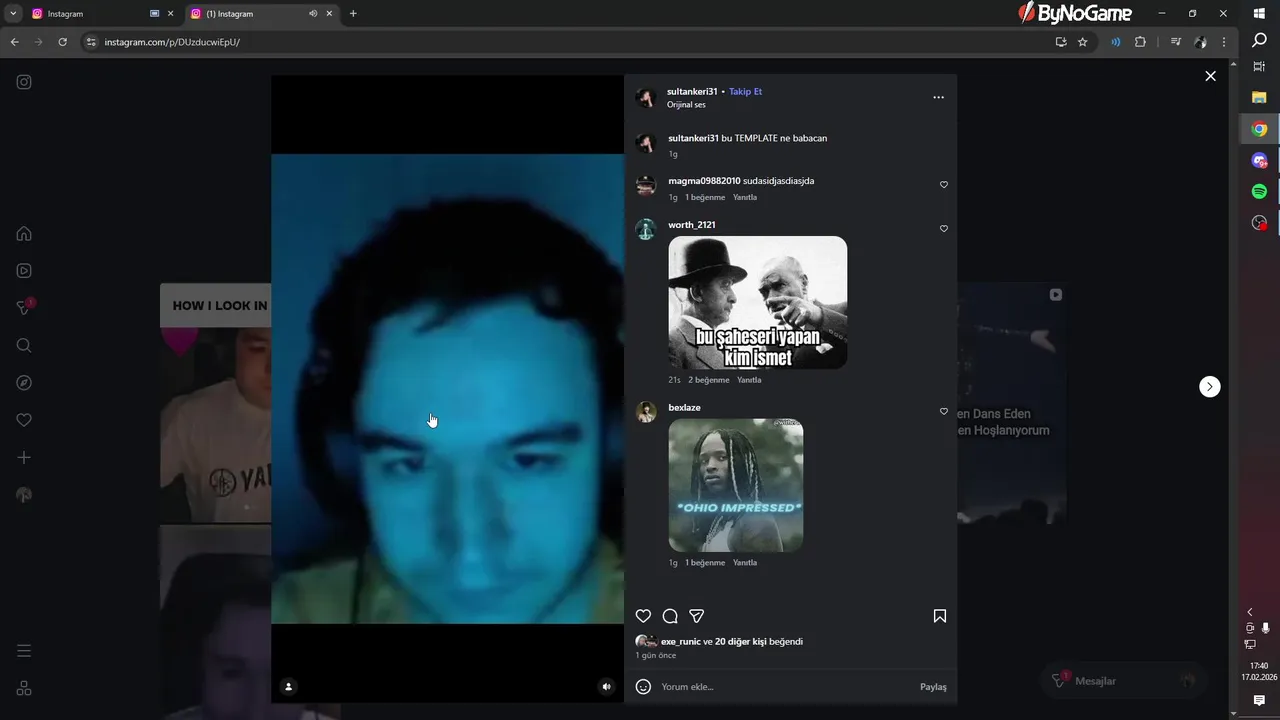Close the '(1) Instagram' tab

coord(329,14)
